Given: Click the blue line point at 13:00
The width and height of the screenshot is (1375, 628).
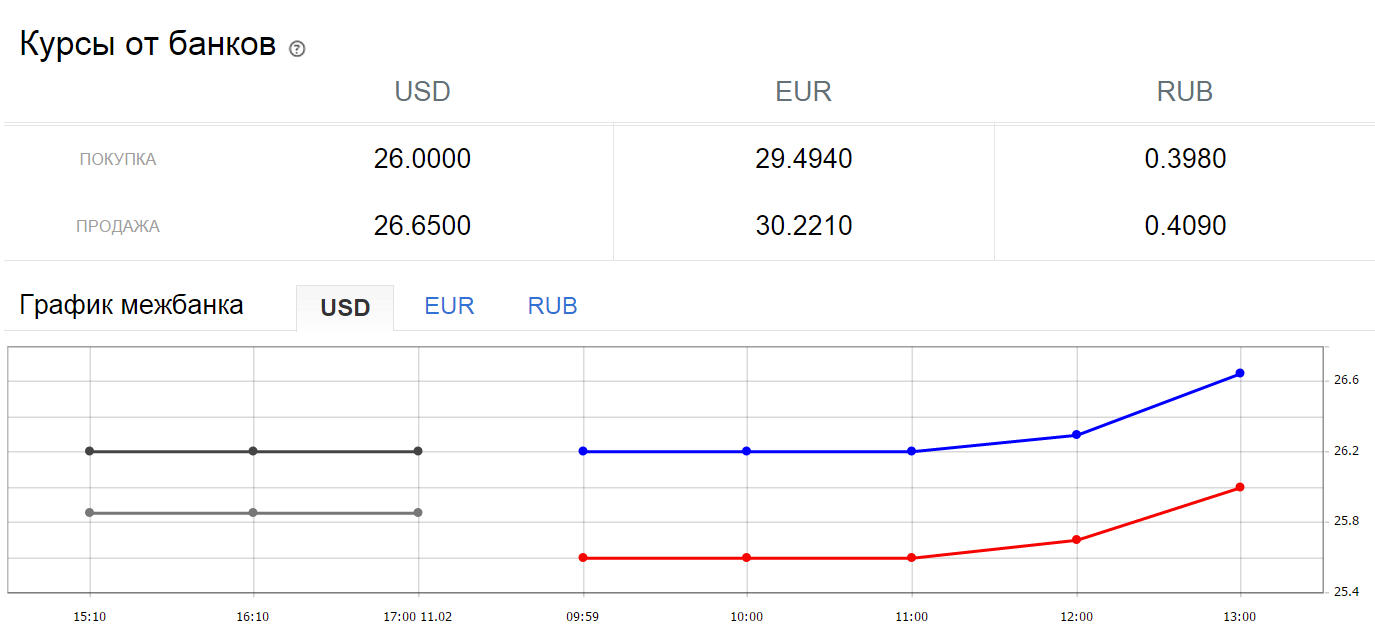Looking at the screenshot, I should tap(1240, 373).
